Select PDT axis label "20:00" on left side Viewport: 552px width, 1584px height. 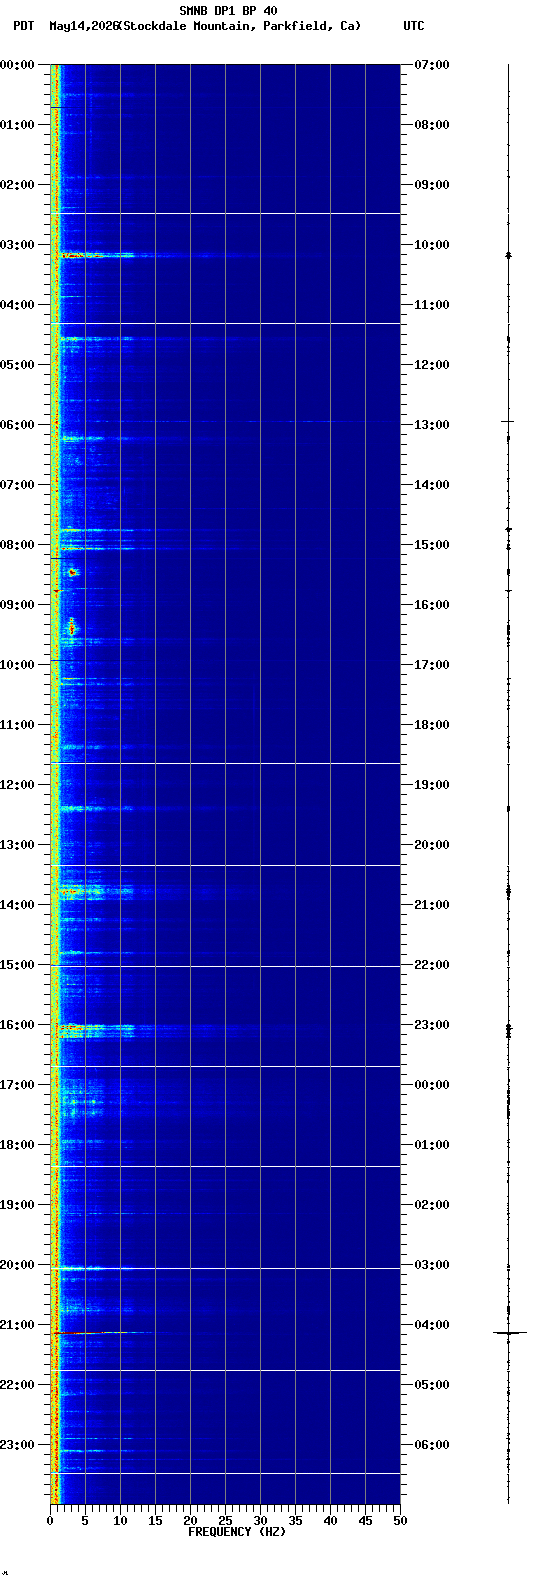(x=17, y=1265)
